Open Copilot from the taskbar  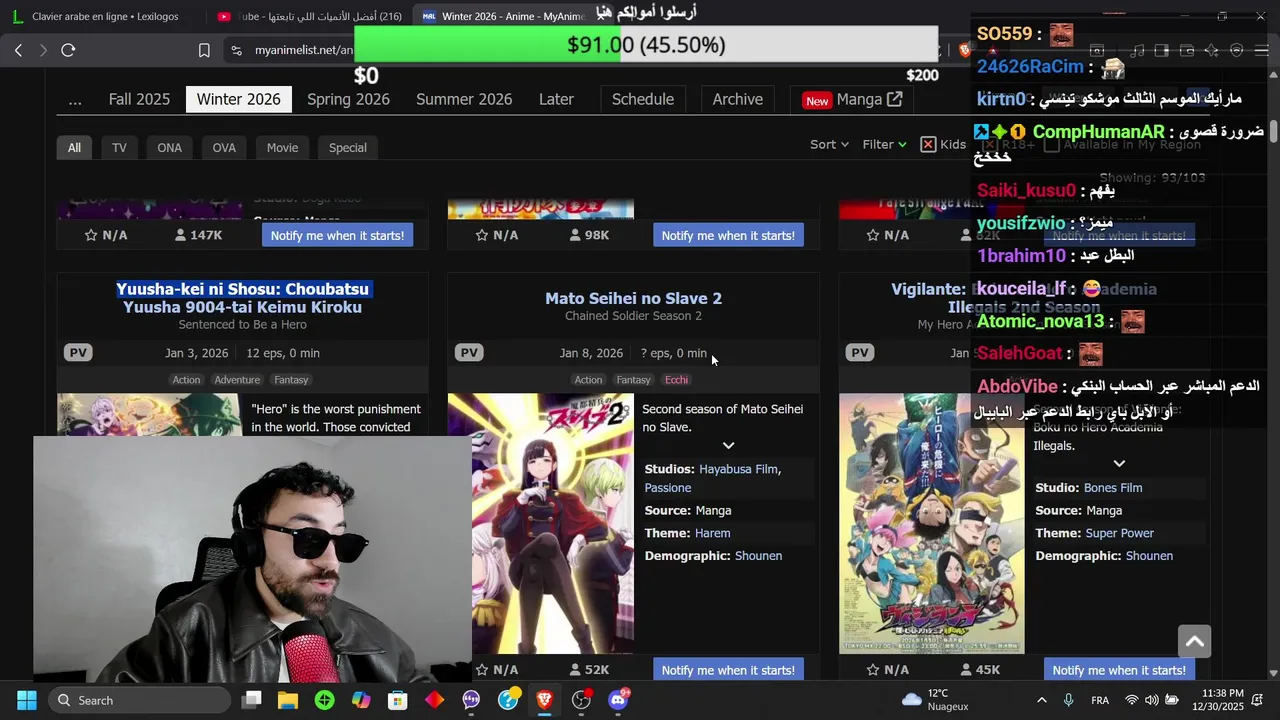[x=361, y=700]
